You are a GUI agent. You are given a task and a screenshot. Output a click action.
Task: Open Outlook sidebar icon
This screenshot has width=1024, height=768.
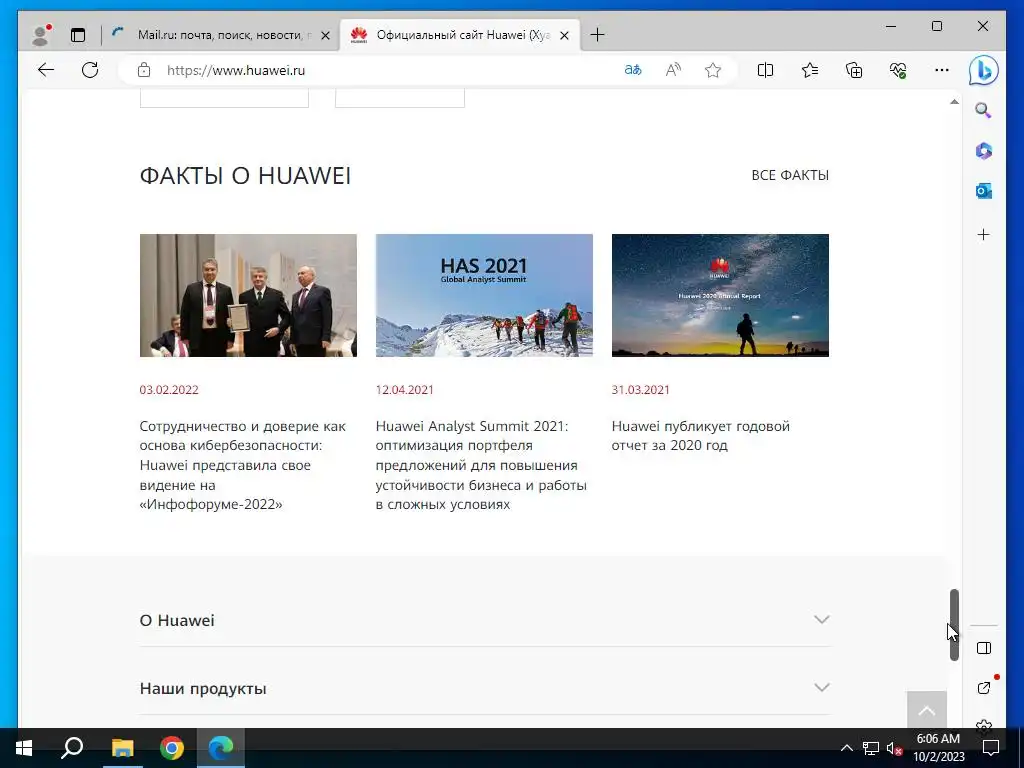984,191
